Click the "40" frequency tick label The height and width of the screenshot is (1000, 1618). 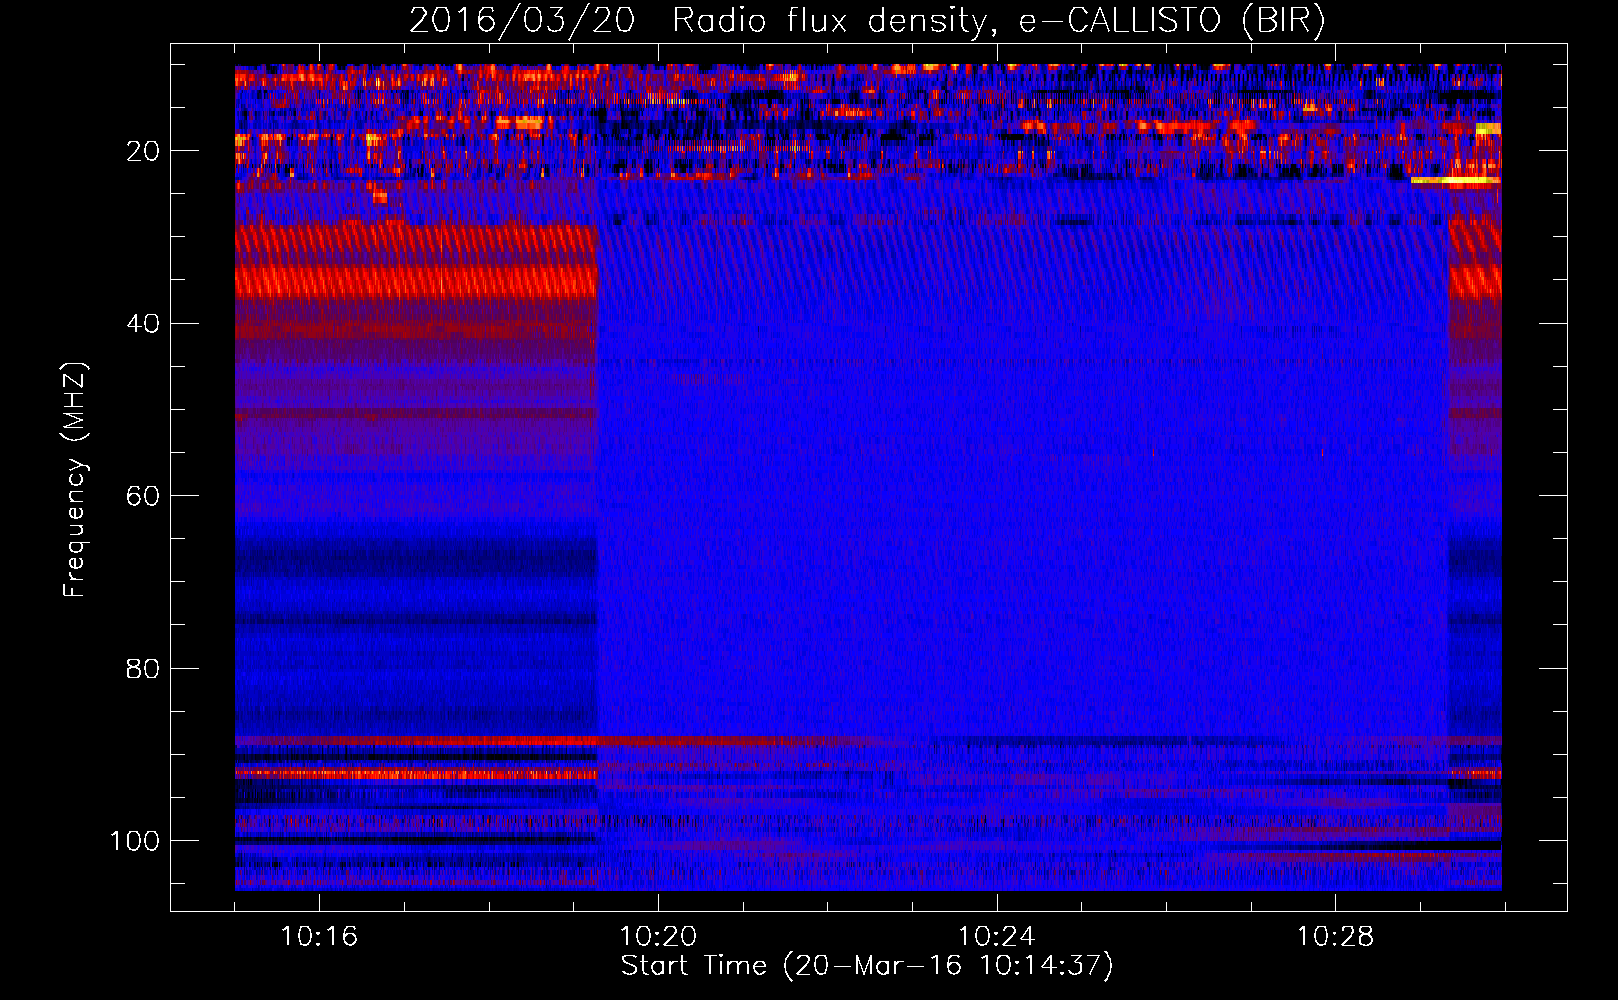(x=143, y=324)
